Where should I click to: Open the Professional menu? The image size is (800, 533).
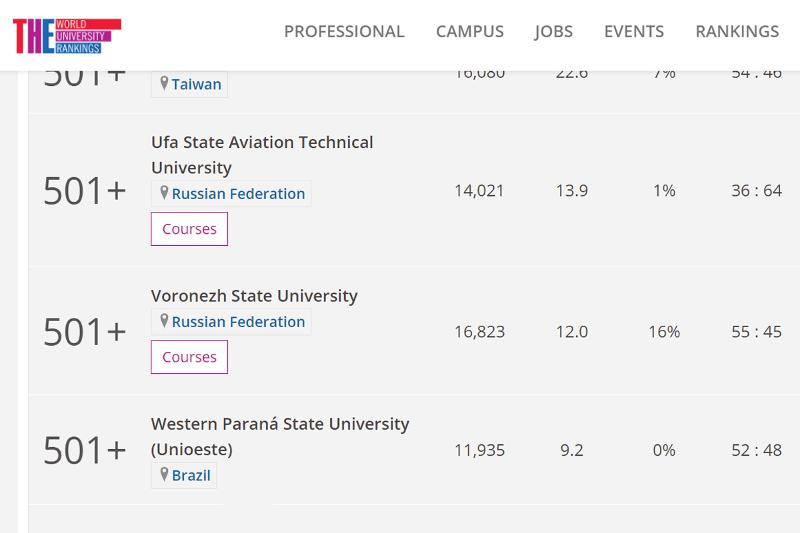click(x=344, y=31)
